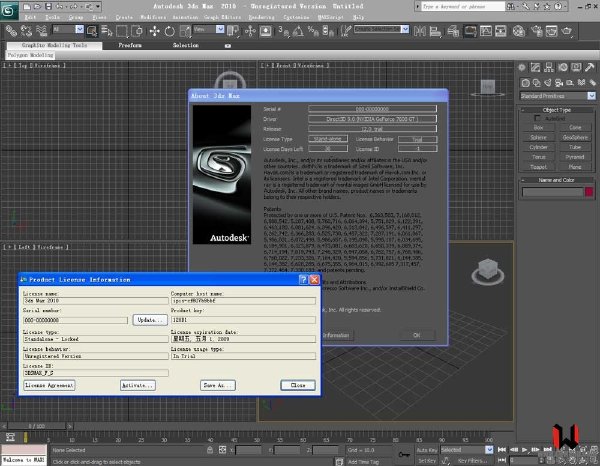Switch to the Freeform ribbon tab

pos(130,45)
